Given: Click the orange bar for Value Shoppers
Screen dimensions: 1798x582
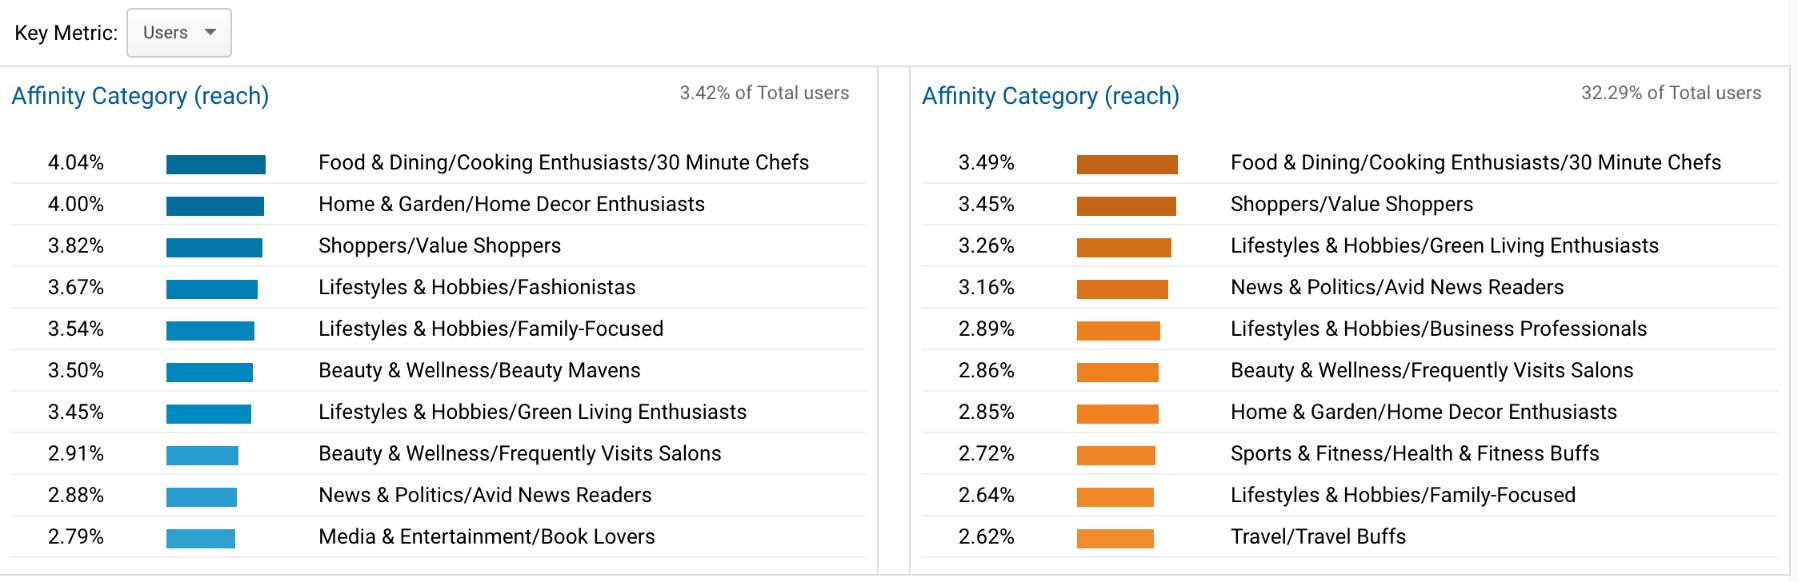Looking at the screenshot, I should (x=1126, y=204).
